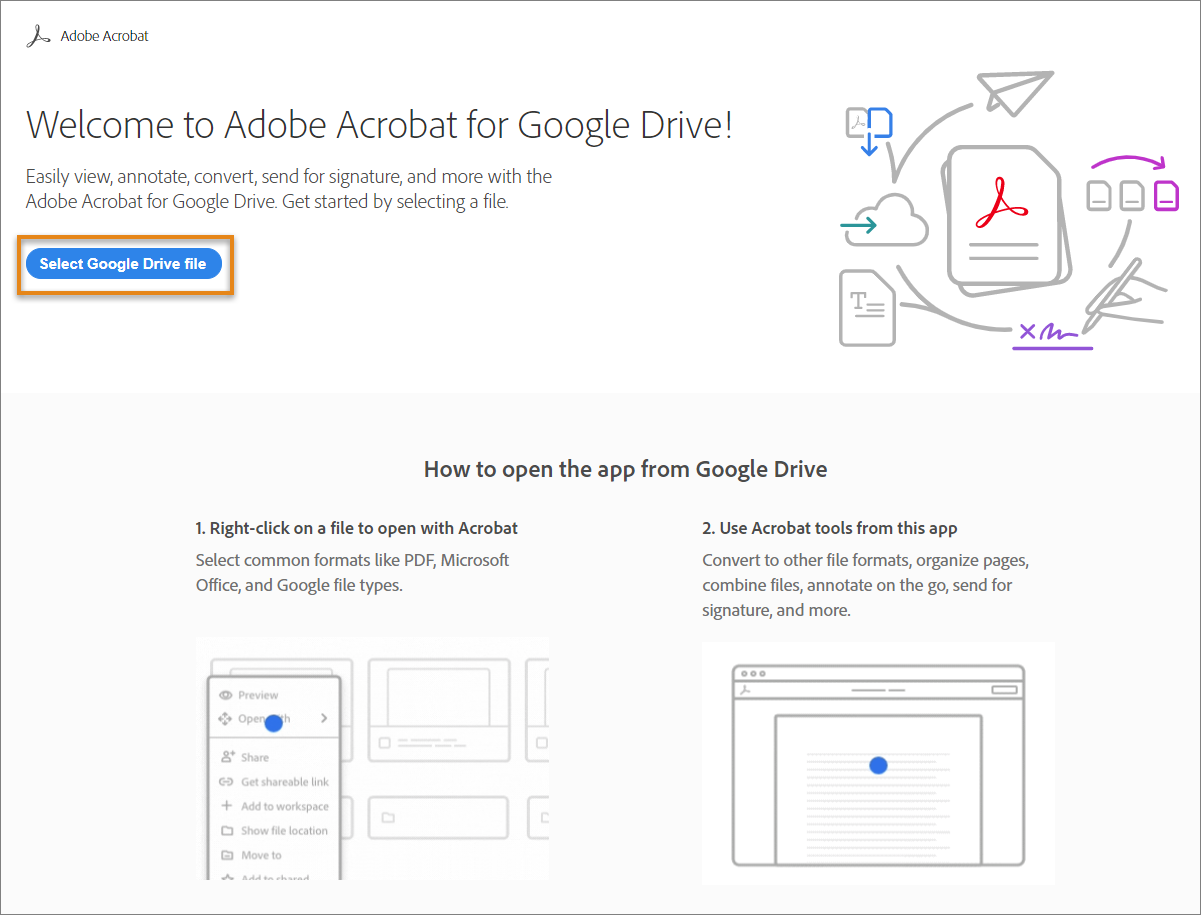The width and height of the screenshot is (1201, 915).
Task: Click the blue cursor dot in the browser illustration
Action: click(x=877, y=765)
